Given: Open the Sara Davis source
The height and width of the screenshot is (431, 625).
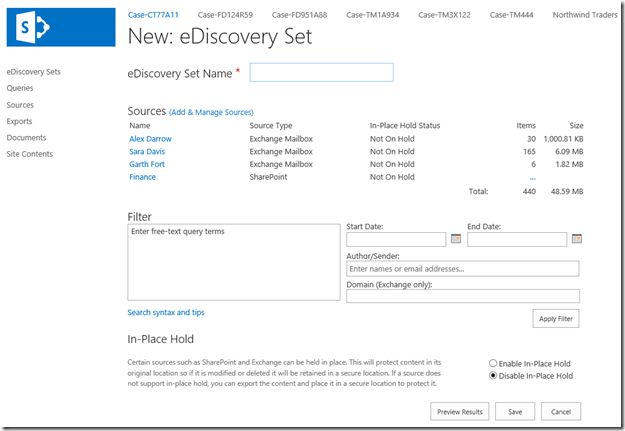Looking at the screenshot, I should coord(147,152).
